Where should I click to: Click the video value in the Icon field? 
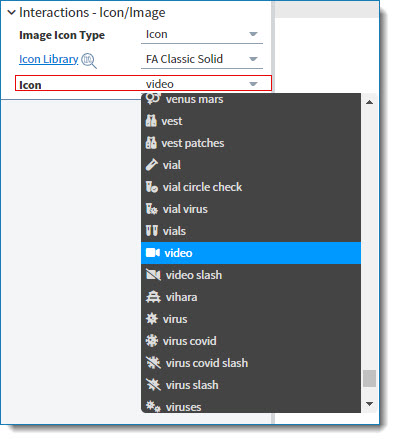pyautogui.click(x=160, y=84)
